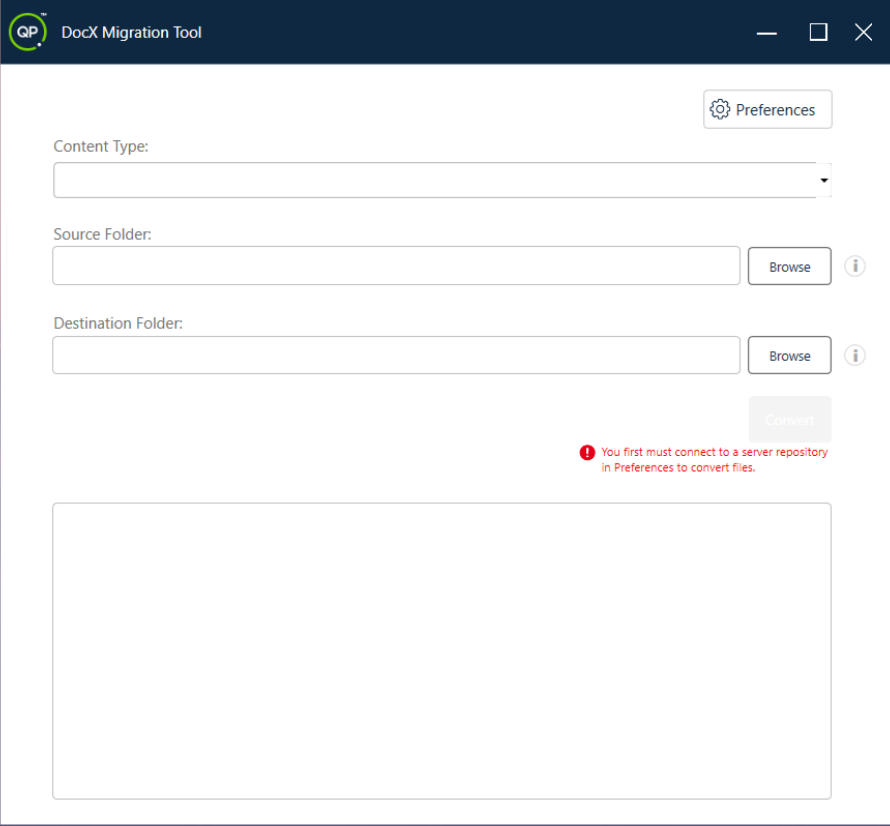Click the red error alert icon
This screenshot has height=826, width=890.
click(x=587, y=452)
